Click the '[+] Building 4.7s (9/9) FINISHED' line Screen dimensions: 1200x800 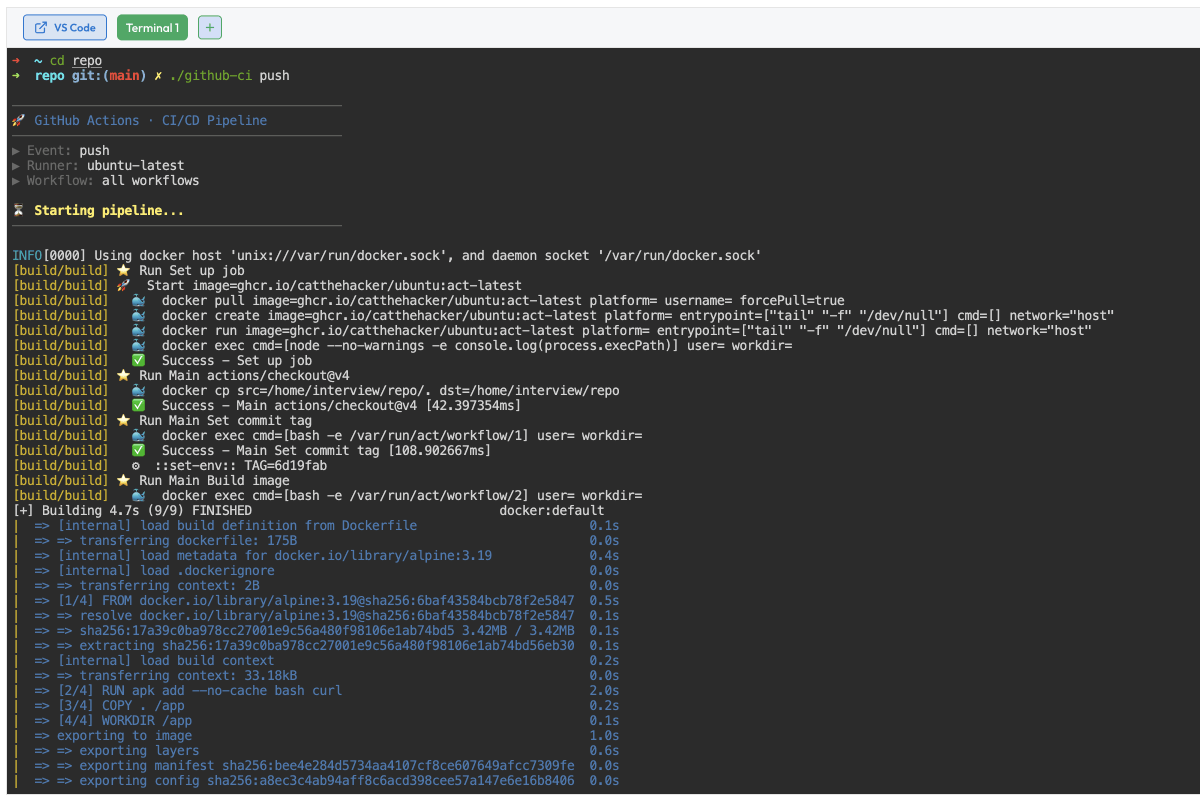click(x=132, y=511)
